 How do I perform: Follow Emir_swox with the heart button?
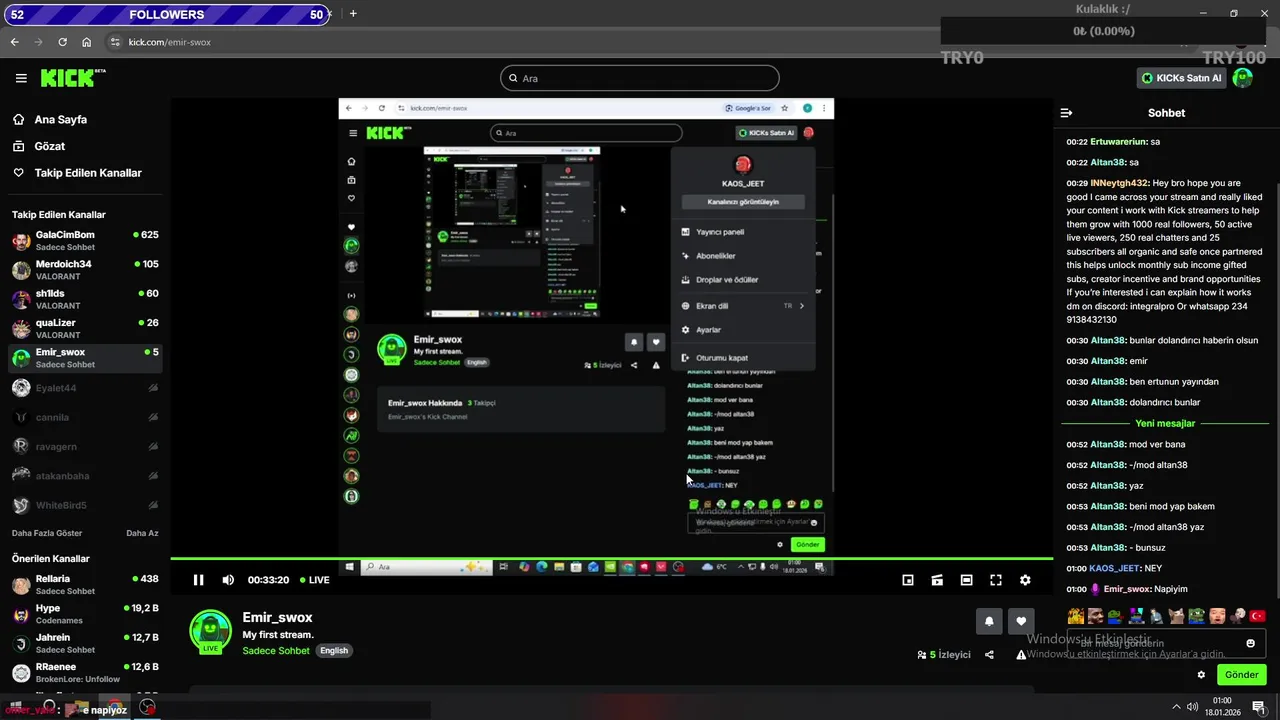coord(1021,621)
